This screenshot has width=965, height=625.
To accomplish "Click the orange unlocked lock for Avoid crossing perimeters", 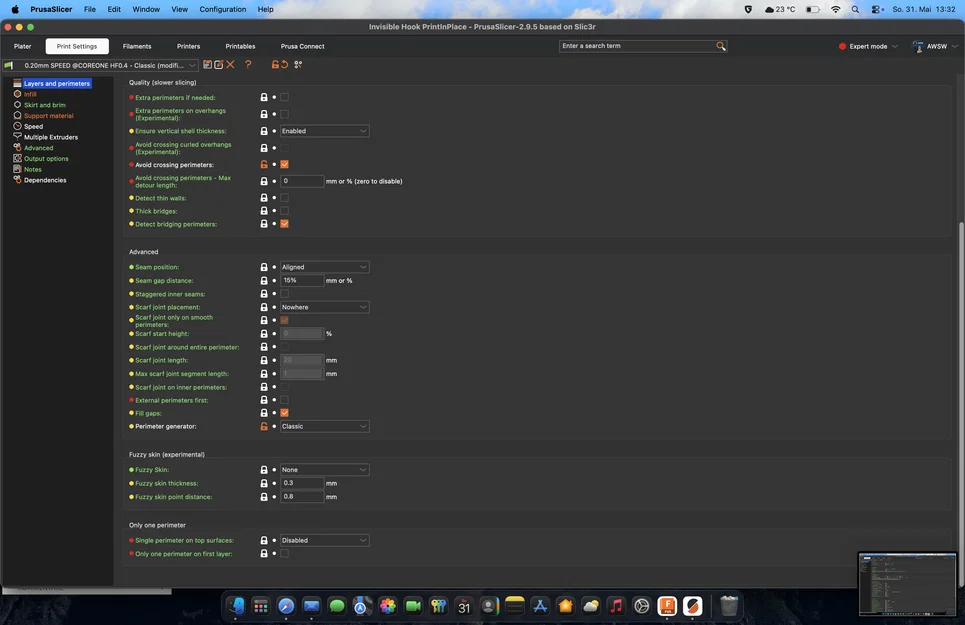I will click(264, 164).
